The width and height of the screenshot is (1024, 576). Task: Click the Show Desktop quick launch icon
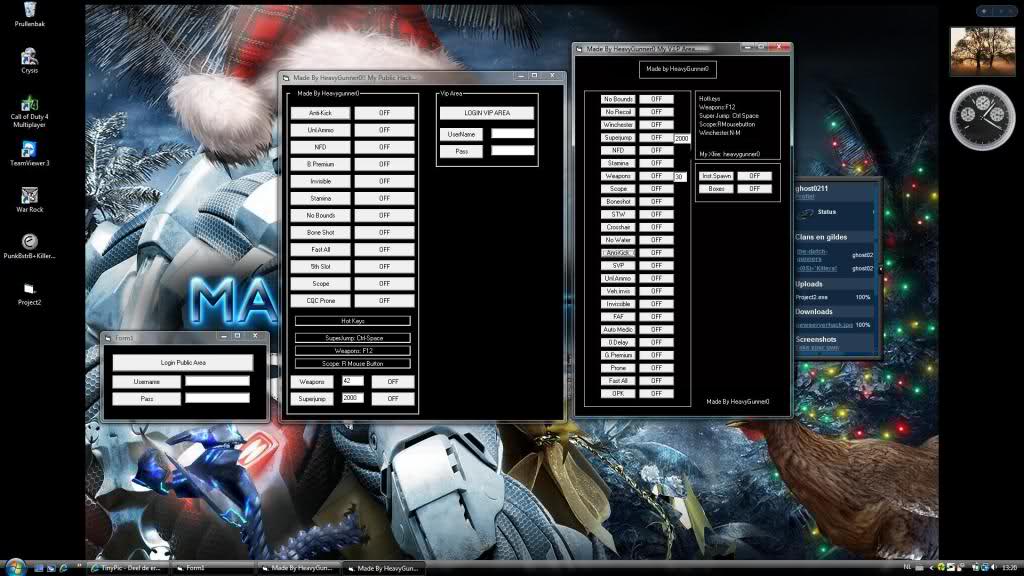pos(39,568)
